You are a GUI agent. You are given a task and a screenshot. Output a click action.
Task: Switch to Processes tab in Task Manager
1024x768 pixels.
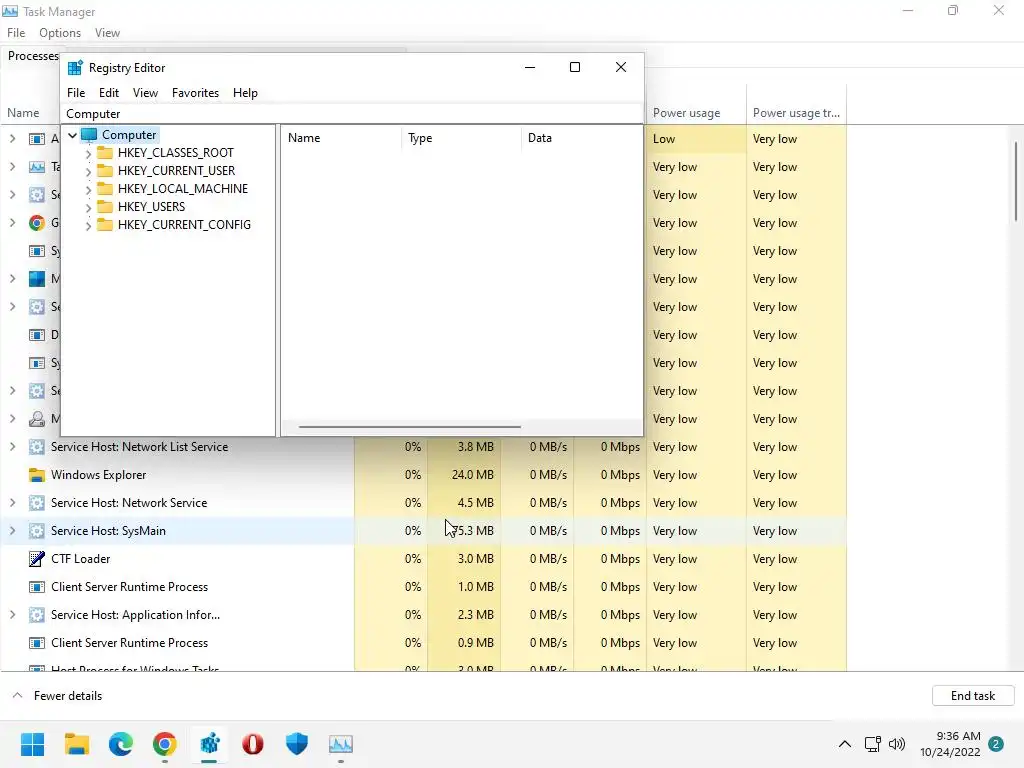pyautogui.click(x=33, y=56)
